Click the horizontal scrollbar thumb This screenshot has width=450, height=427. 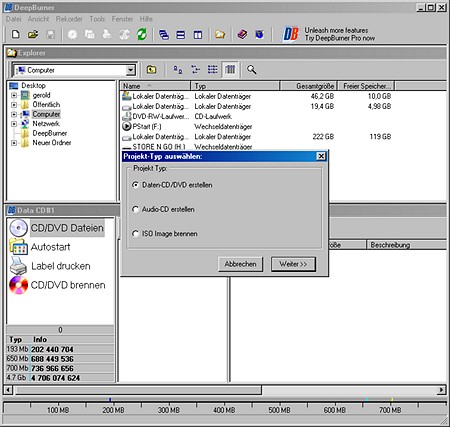(138, 390)
